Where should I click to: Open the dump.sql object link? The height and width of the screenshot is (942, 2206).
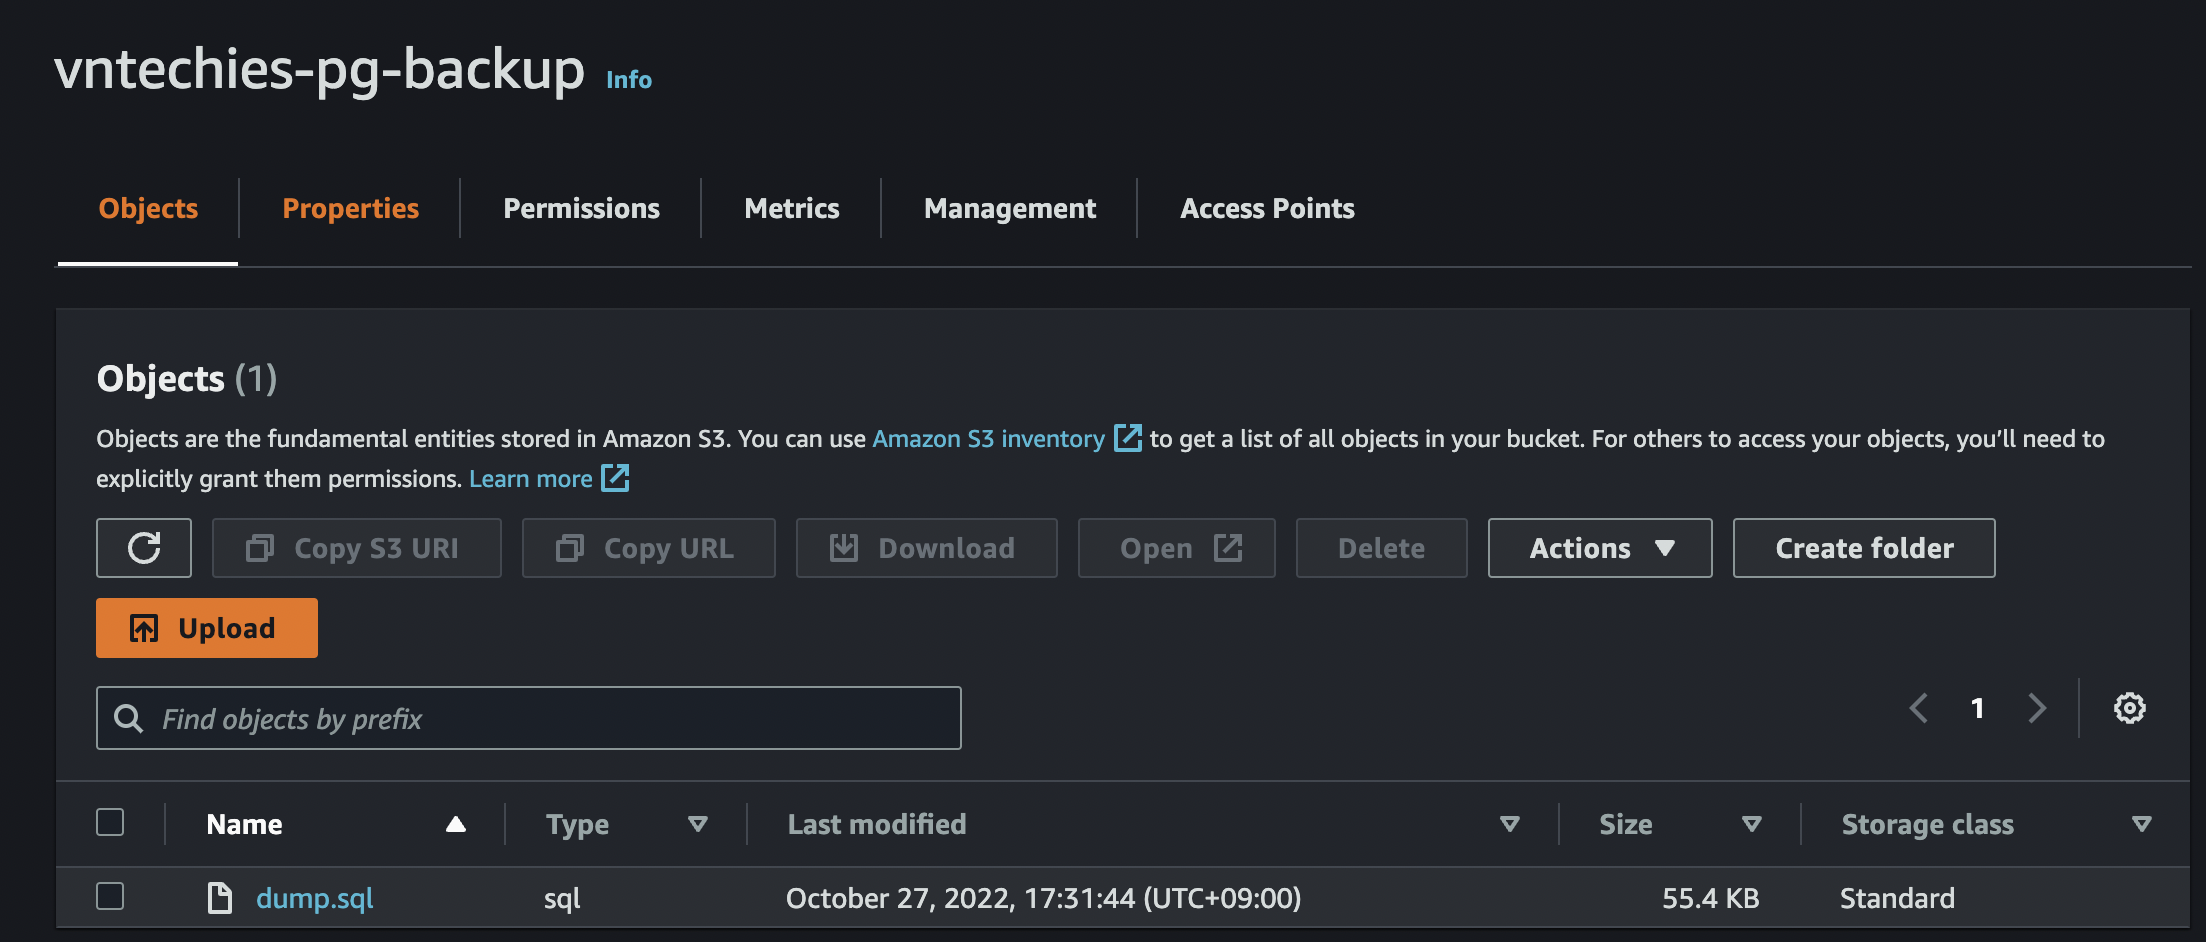coord(315,898)
